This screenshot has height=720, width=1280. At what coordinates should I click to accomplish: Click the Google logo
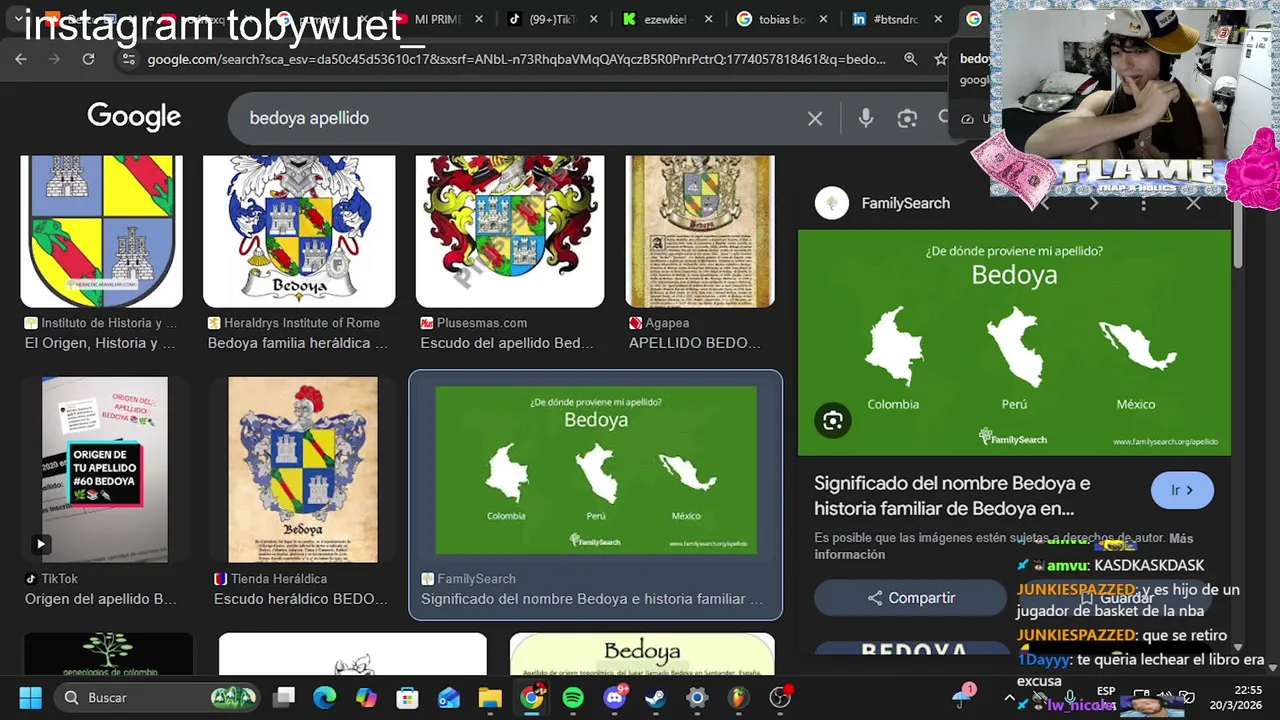[134, 117]
